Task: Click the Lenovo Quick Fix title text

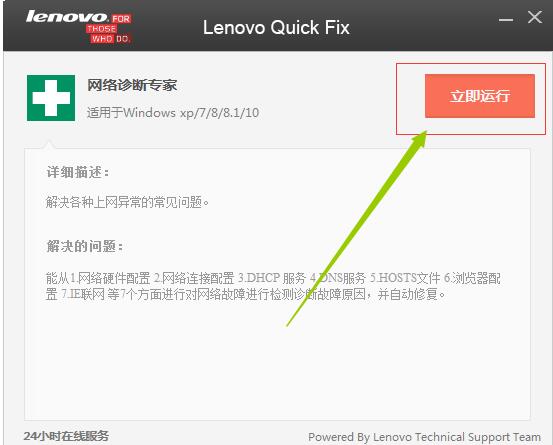Action: [276, 28]
